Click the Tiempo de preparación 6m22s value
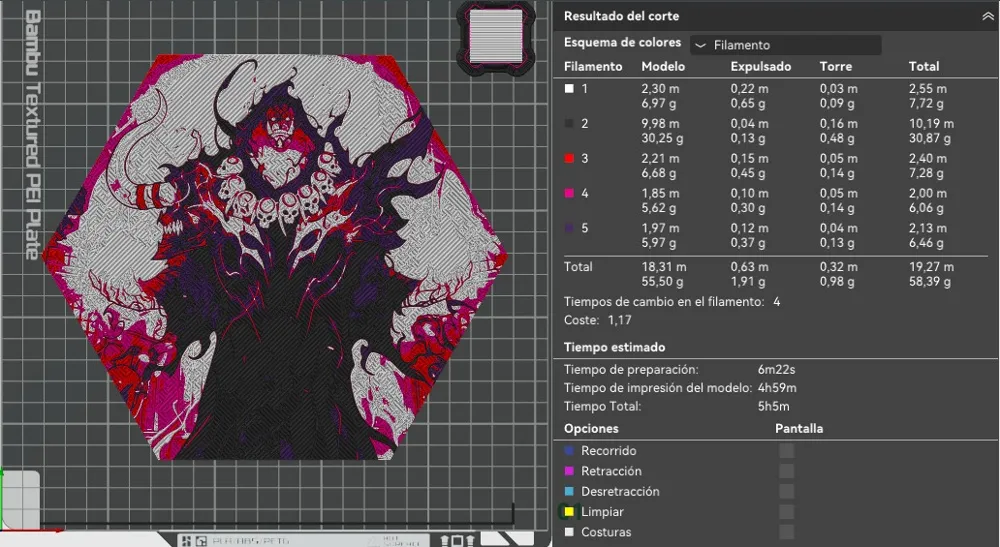Image resolution: width=1000 pixels, height=547 pixels. [776, 370]
